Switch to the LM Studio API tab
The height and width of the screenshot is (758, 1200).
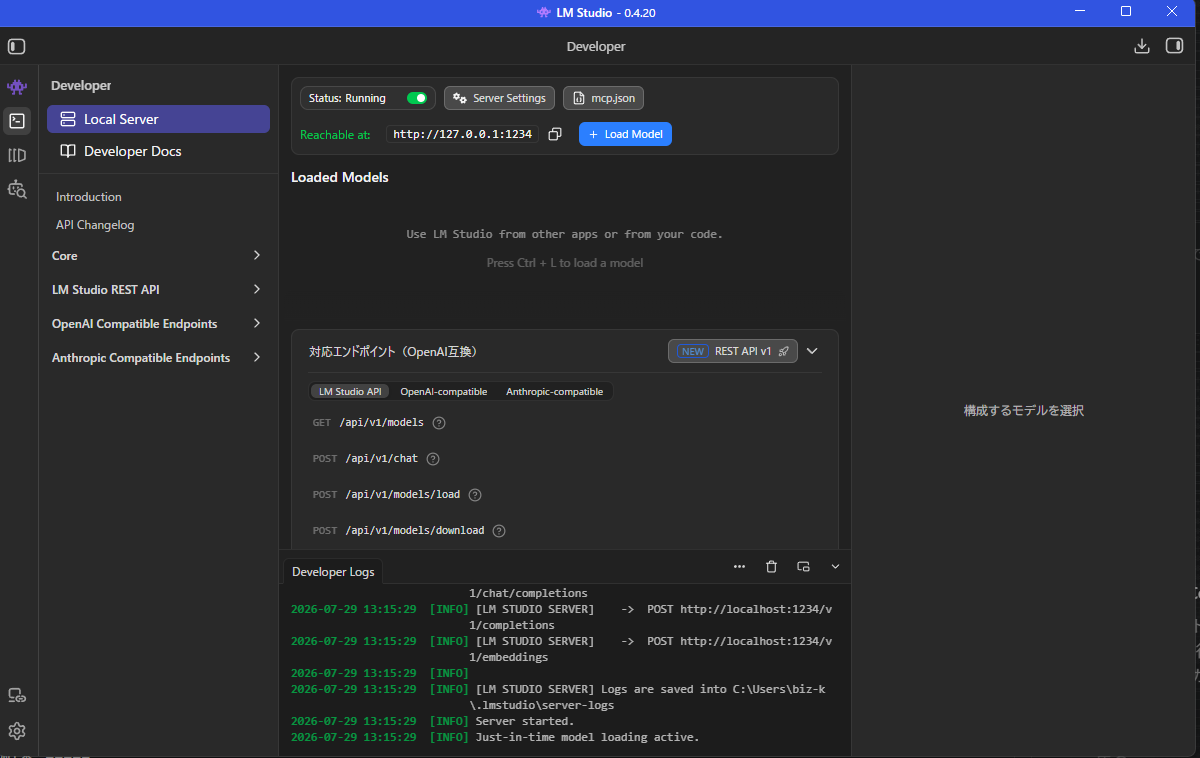(x=350, y=391)
